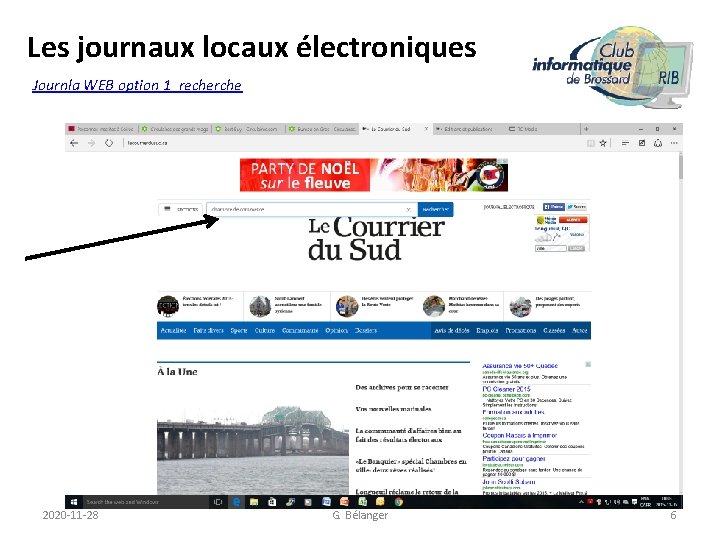The height and width of the screenshot is (540, 720).
Task: Make a web note with pen icon
Action: (642, 143)
